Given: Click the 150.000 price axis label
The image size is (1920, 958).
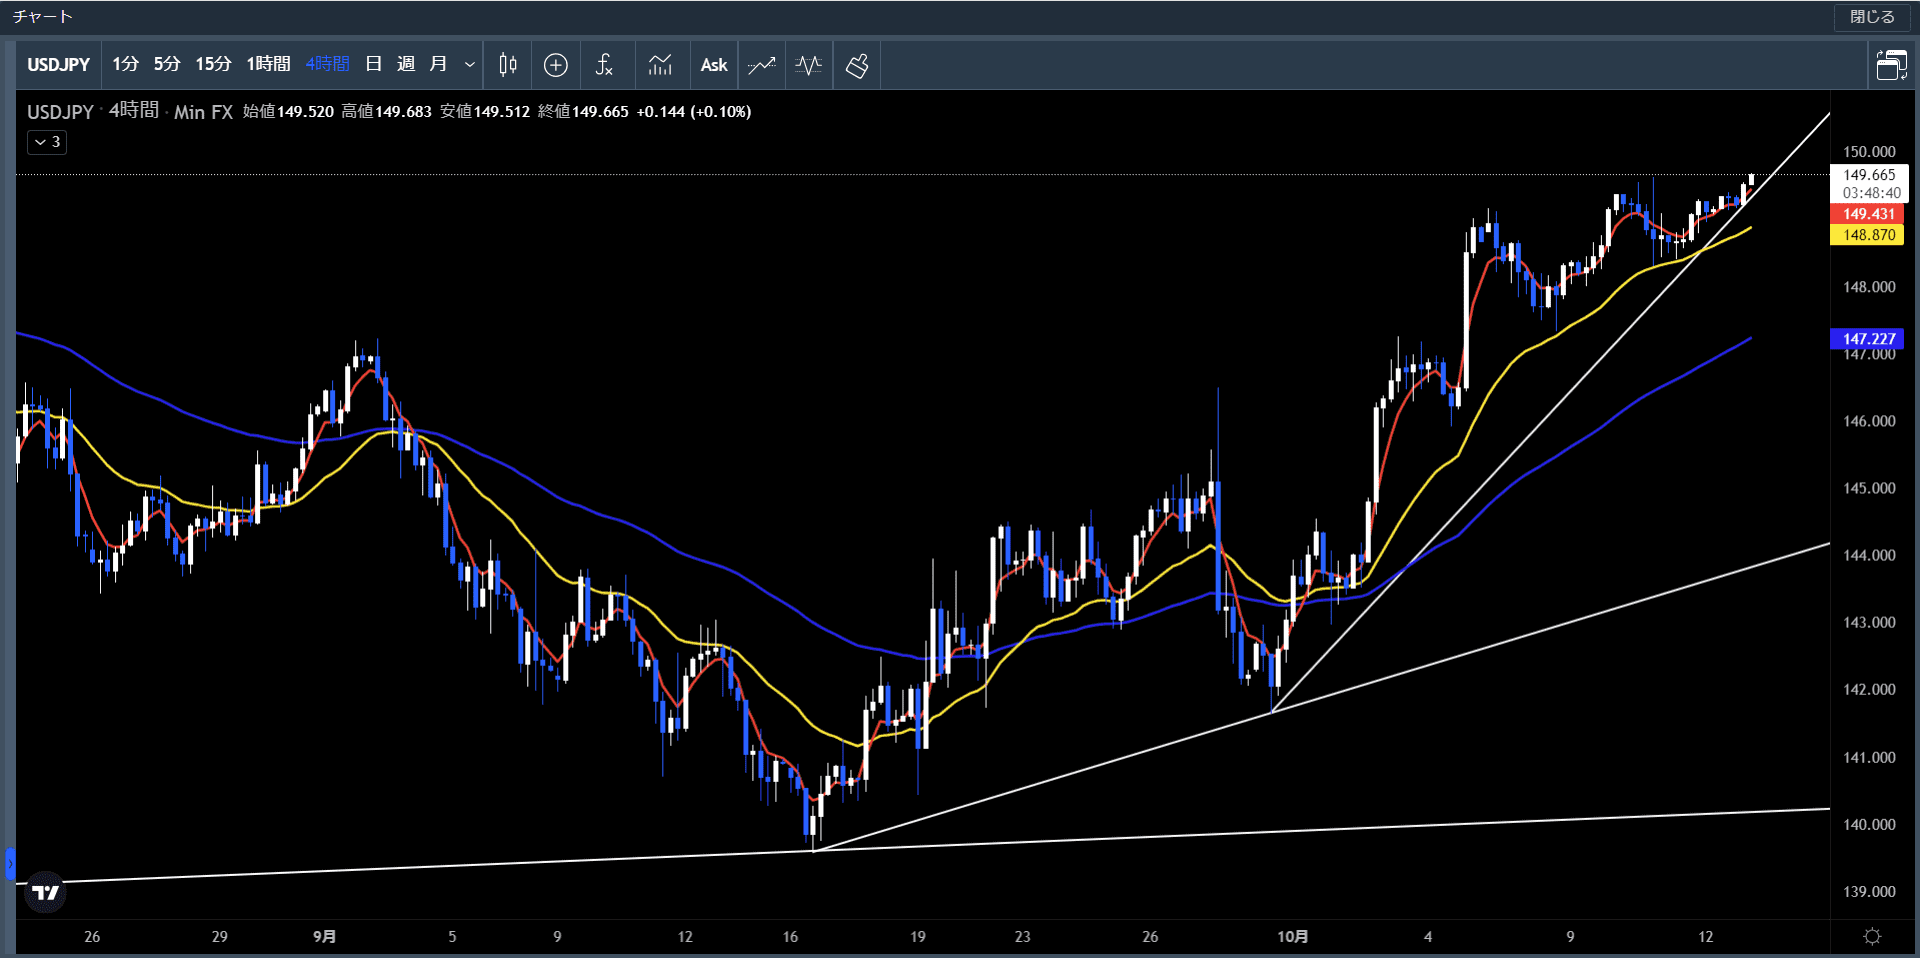Looking at the screenshot, I should coord(1869,152).
